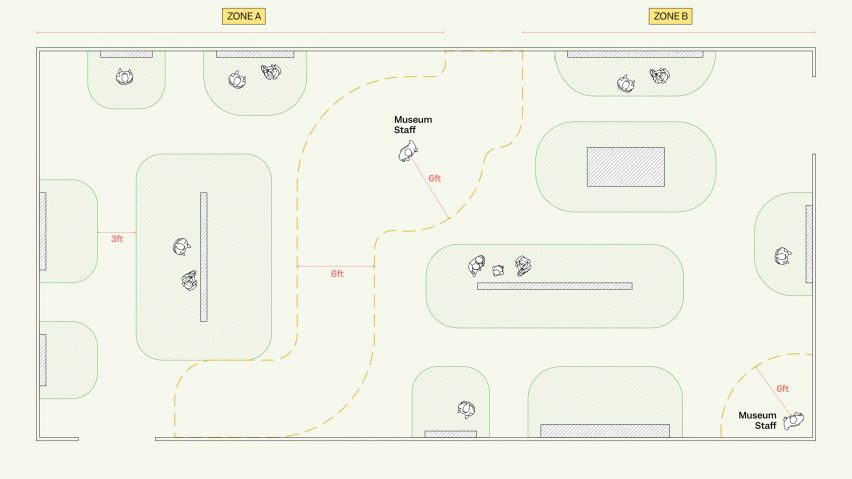Click the ZONE B yellow label

pyautogui.click(x=671, y=16)
